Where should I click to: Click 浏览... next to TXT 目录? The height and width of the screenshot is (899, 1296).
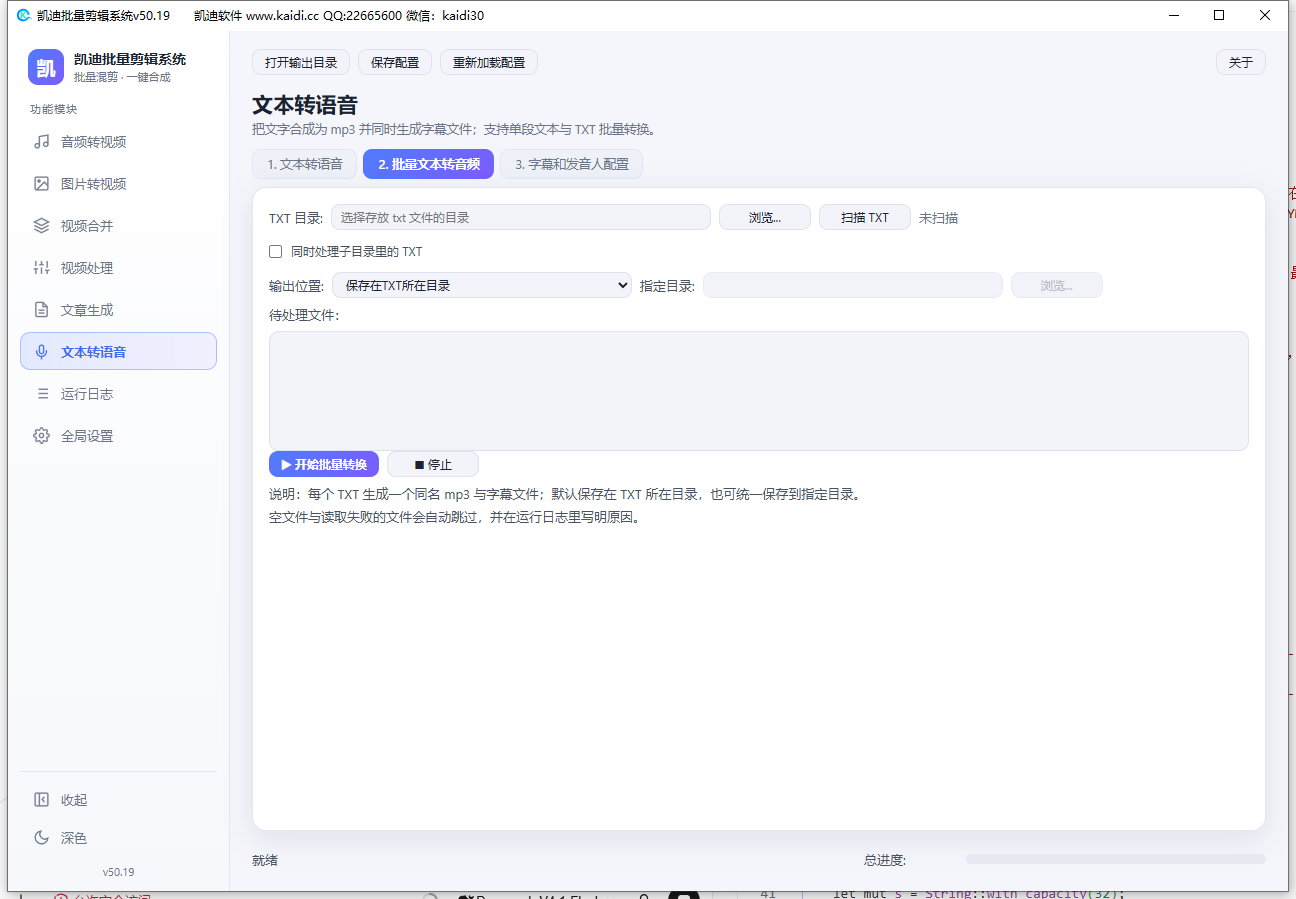tap(765, 217)
